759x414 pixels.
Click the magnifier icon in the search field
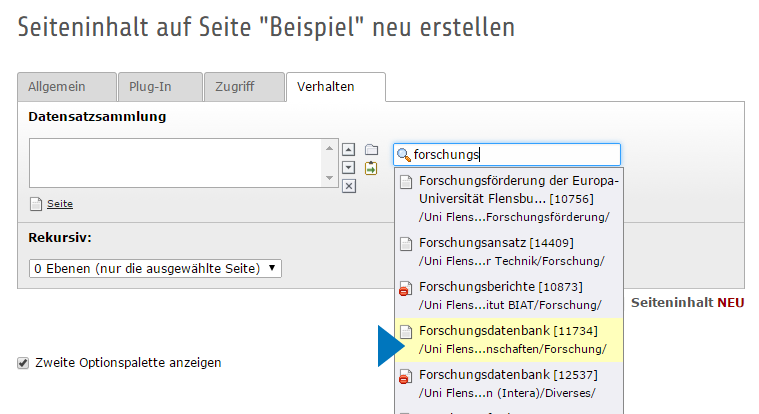[x=404, y=155]
